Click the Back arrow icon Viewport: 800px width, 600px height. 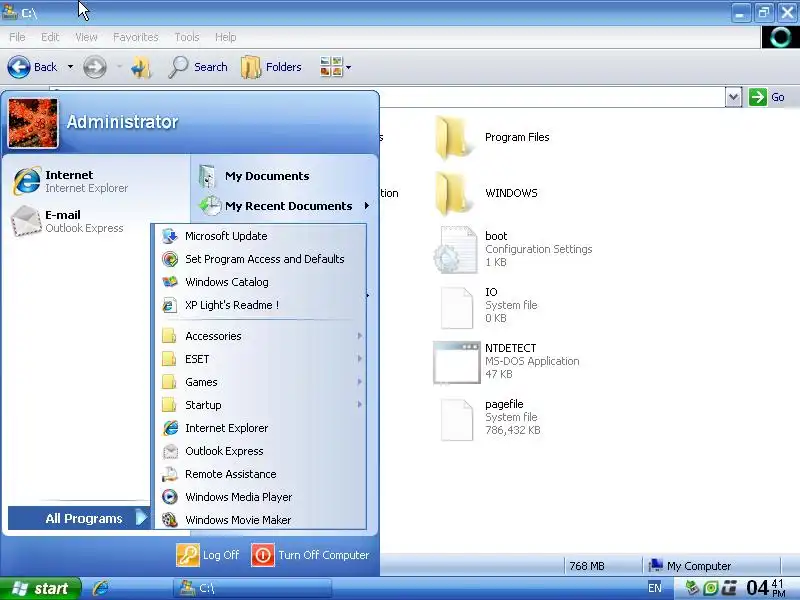pos(19,67)
